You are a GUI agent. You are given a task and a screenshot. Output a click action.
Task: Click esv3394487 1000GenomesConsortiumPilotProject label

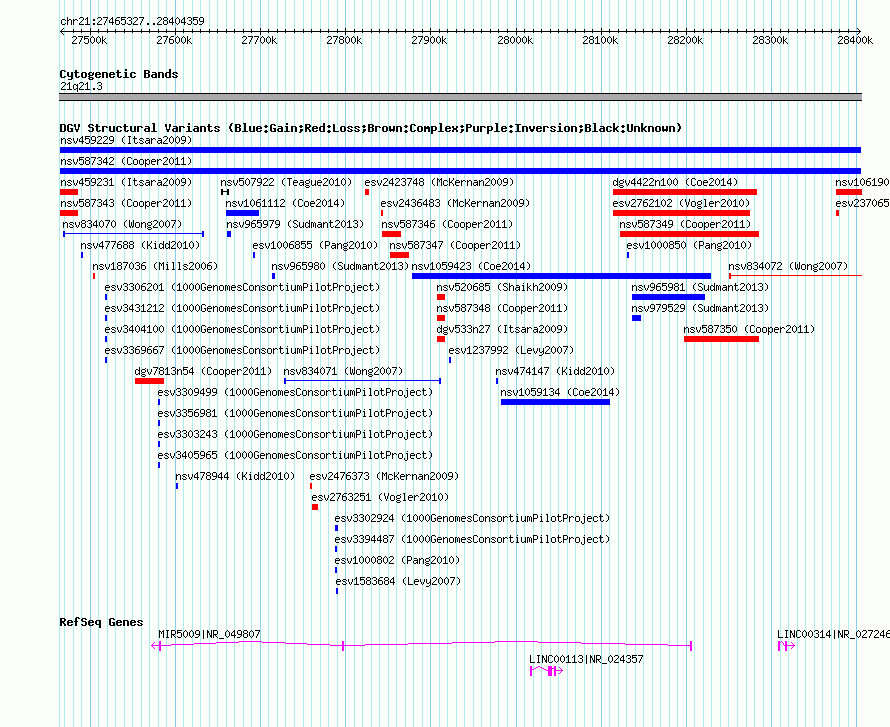(x=472, y=539)
